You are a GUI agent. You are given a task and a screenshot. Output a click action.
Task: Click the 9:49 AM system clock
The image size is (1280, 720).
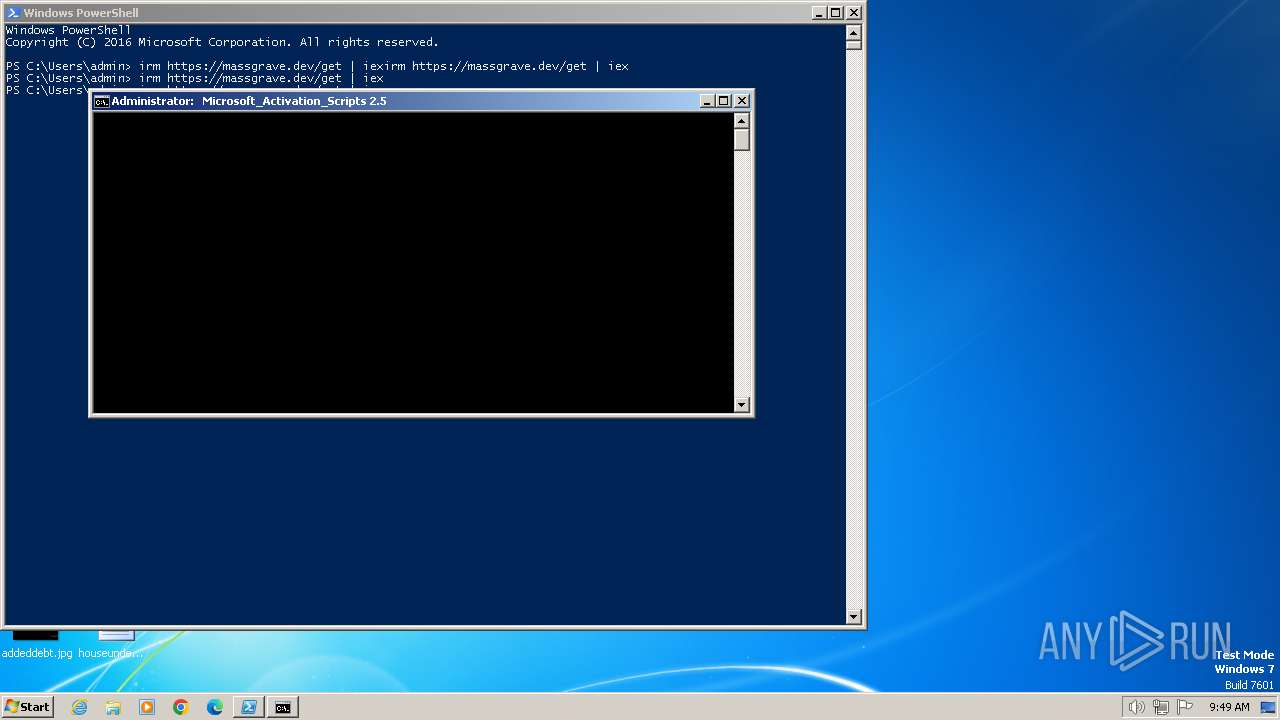(1229, 707)
